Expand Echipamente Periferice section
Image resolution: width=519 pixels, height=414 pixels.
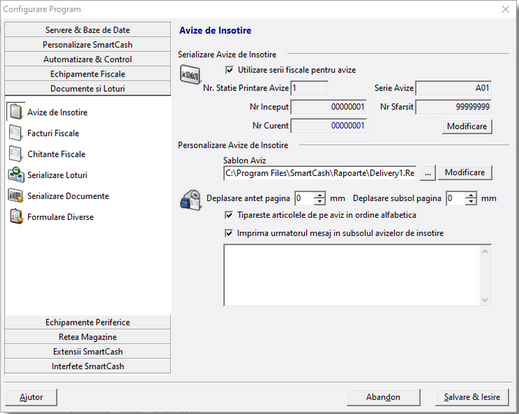[x=88, y=322]
